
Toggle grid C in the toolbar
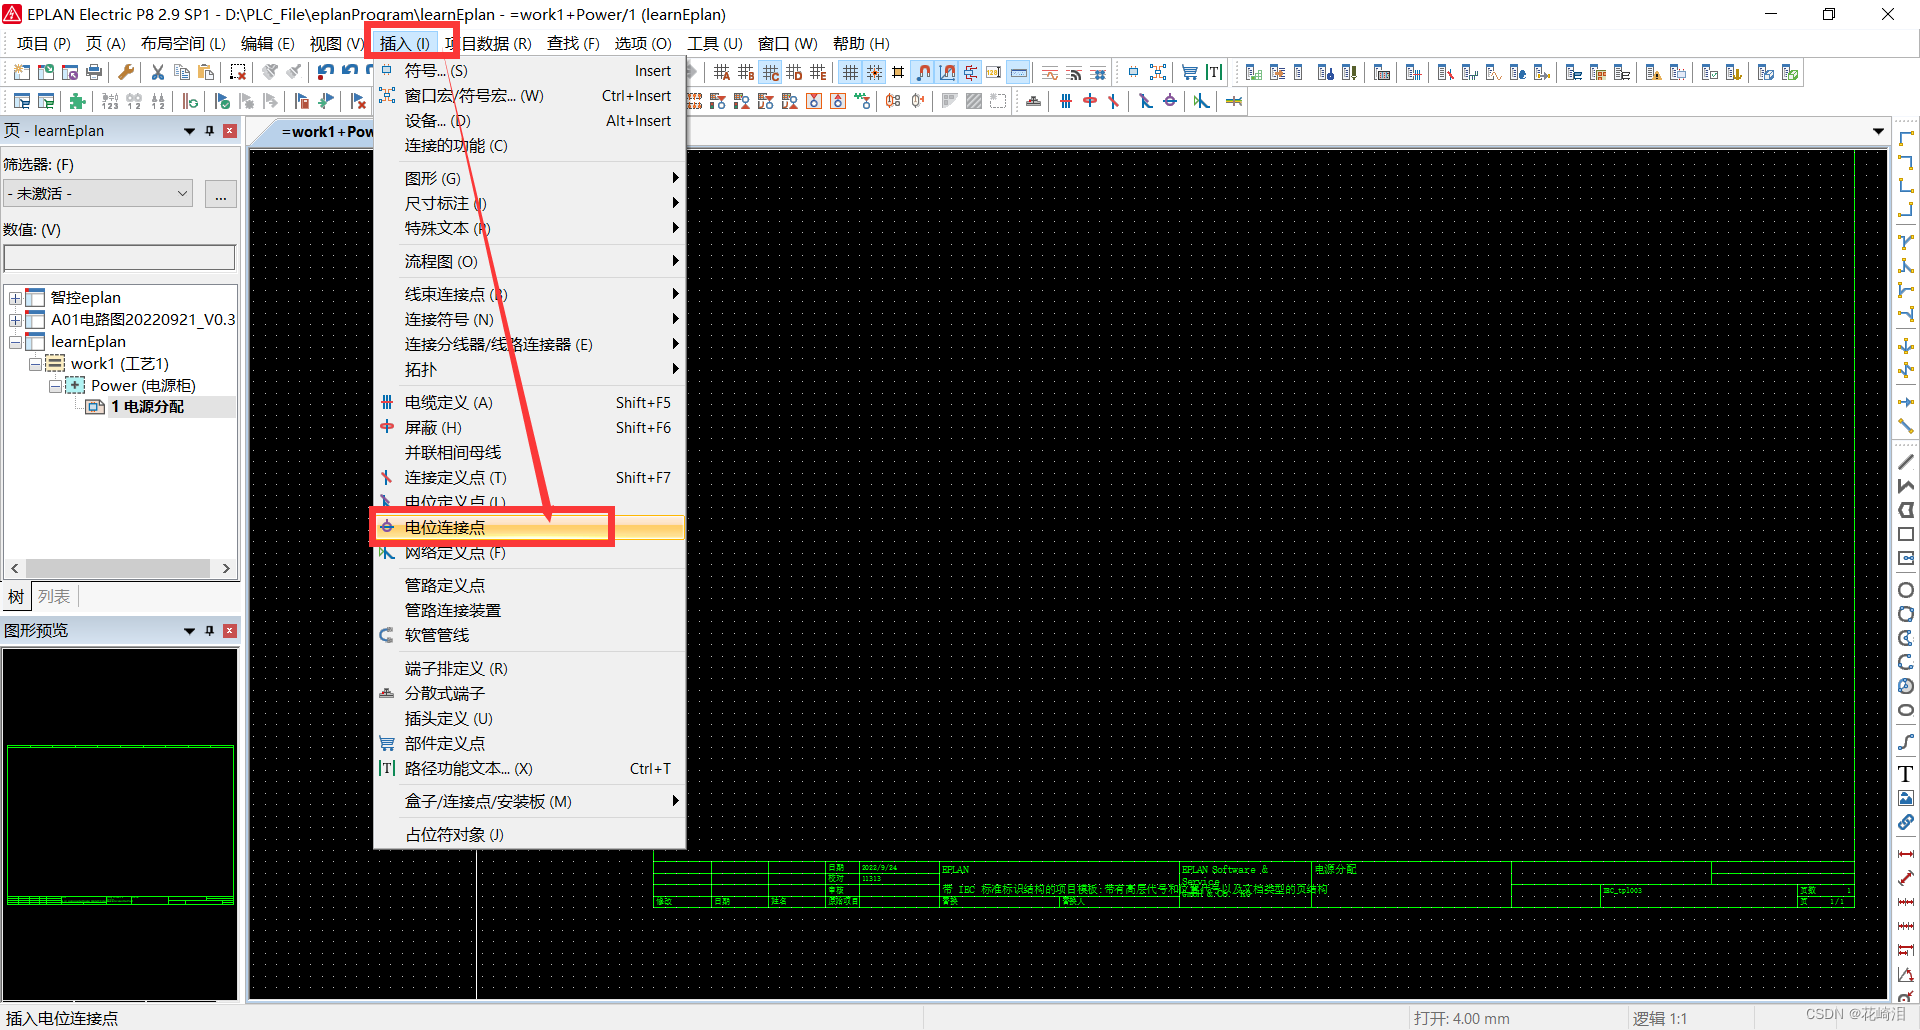tap(770, 72)
